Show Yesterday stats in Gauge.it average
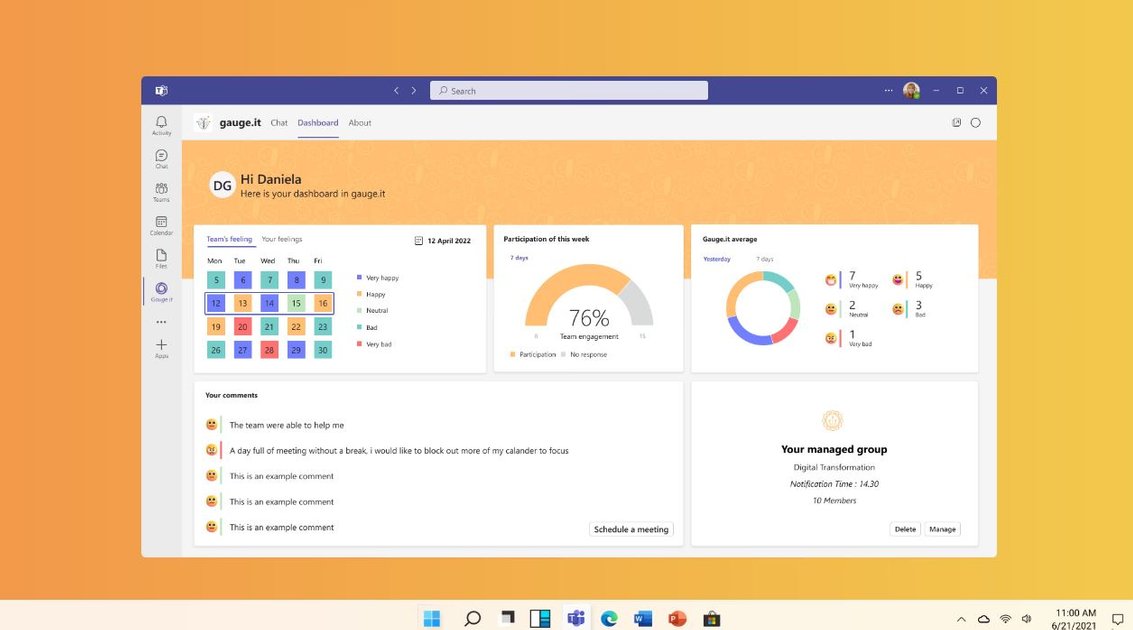 [x=716, y=258]
